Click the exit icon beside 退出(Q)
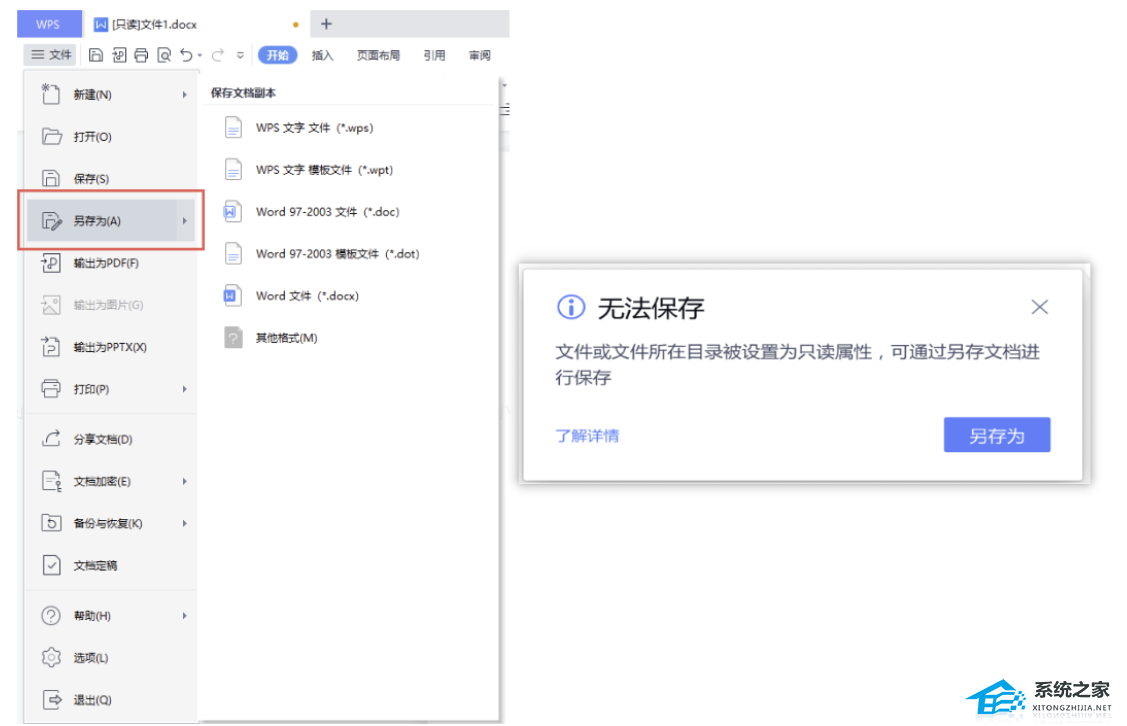 (52, 699)
